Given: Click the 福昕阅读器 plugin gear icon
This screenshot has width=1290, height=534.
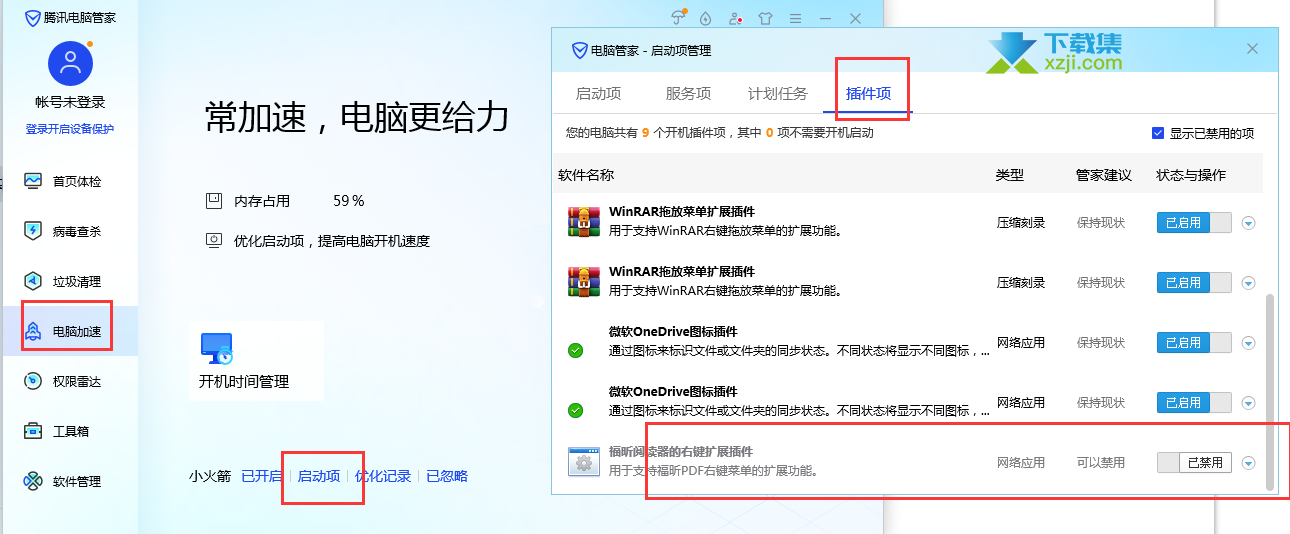Looking at the screenshot, I should pyautogui.click(x=583, y=462).
